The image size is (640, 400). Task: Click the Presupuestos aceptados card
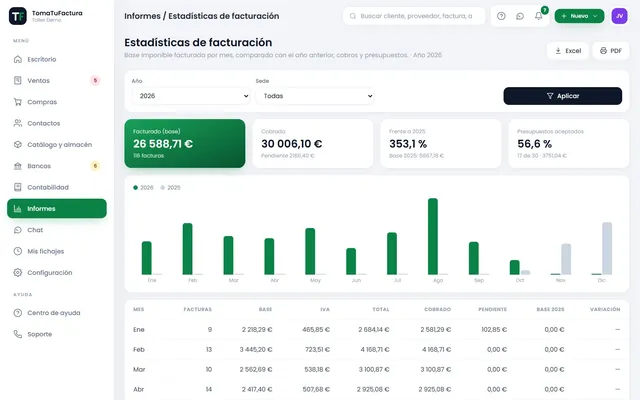click(569, 143)
